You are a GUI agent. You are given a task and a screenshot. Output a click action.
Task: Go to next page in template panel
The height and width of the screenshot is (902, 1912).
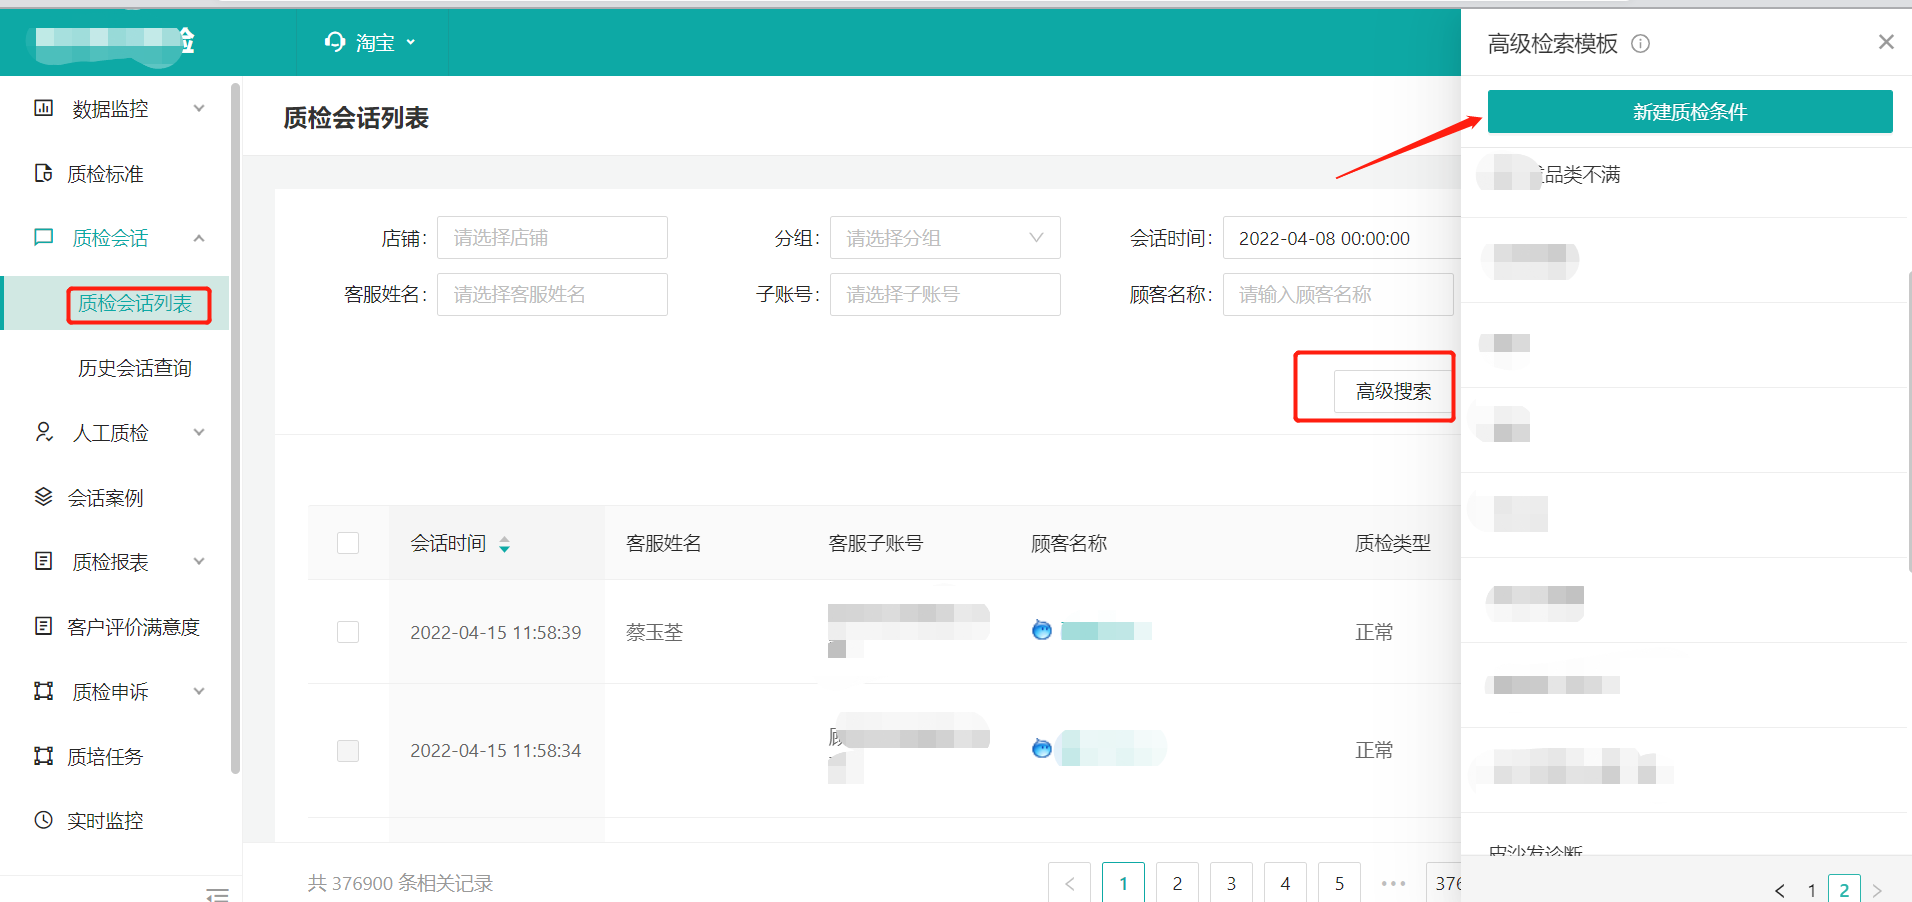(1877, 890)
